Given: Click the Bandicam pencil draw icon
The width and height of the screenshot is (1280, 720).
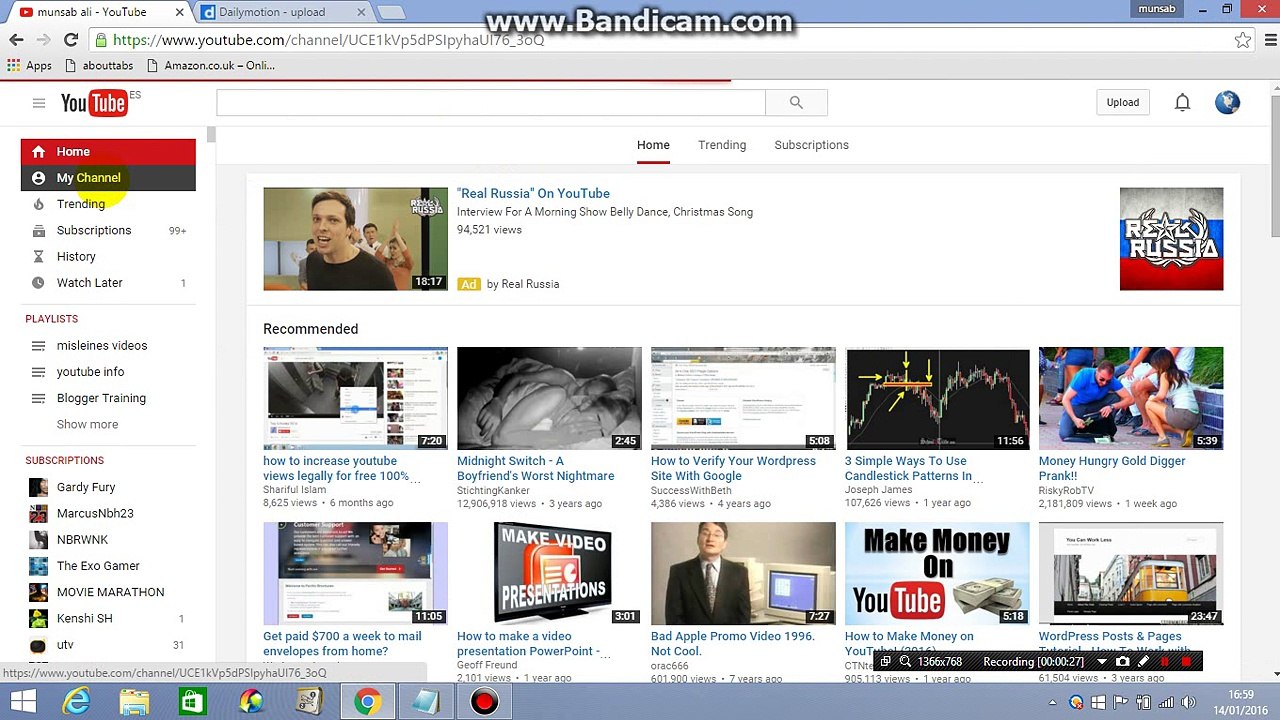Looking at the screenshot, I should click(1144, 662).
